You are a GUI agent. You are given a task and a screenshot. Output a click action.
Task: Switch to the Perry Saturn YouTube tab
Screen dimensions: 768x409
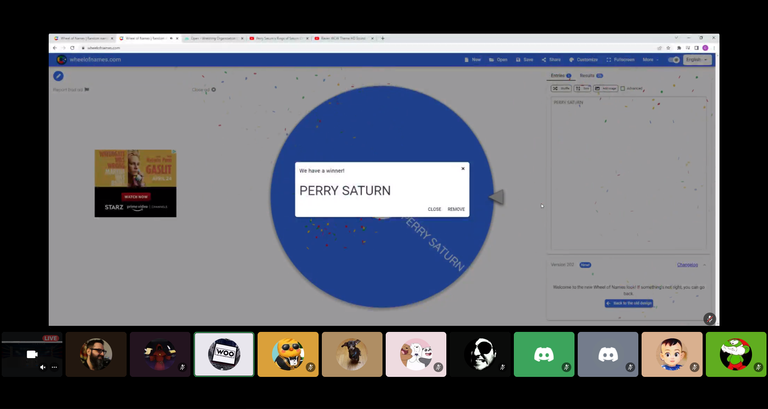tap(279, 38)
